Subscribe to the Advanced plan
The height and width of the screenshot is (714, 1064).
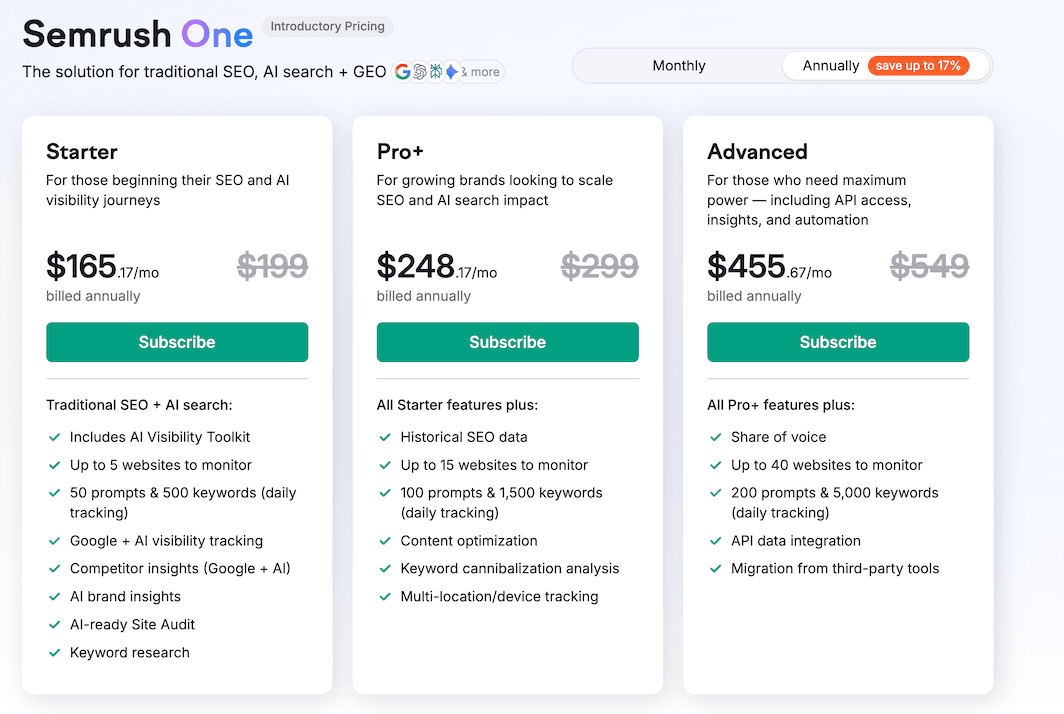point(838,342)
